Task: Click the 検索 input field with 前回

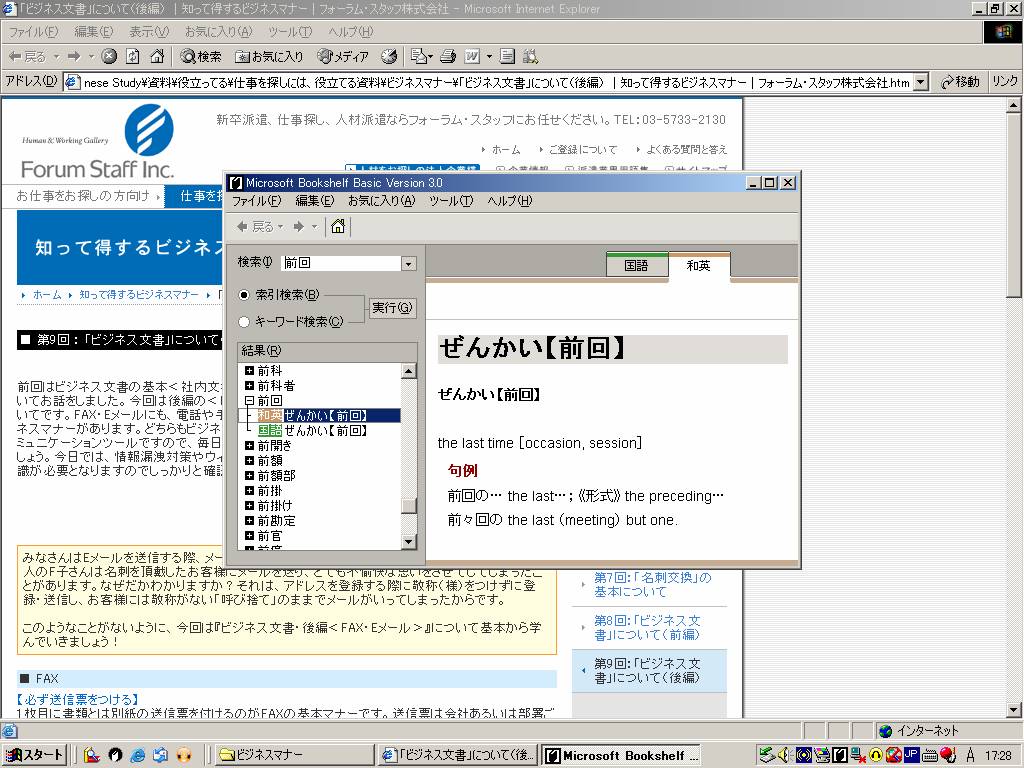Action: (342, 263)
